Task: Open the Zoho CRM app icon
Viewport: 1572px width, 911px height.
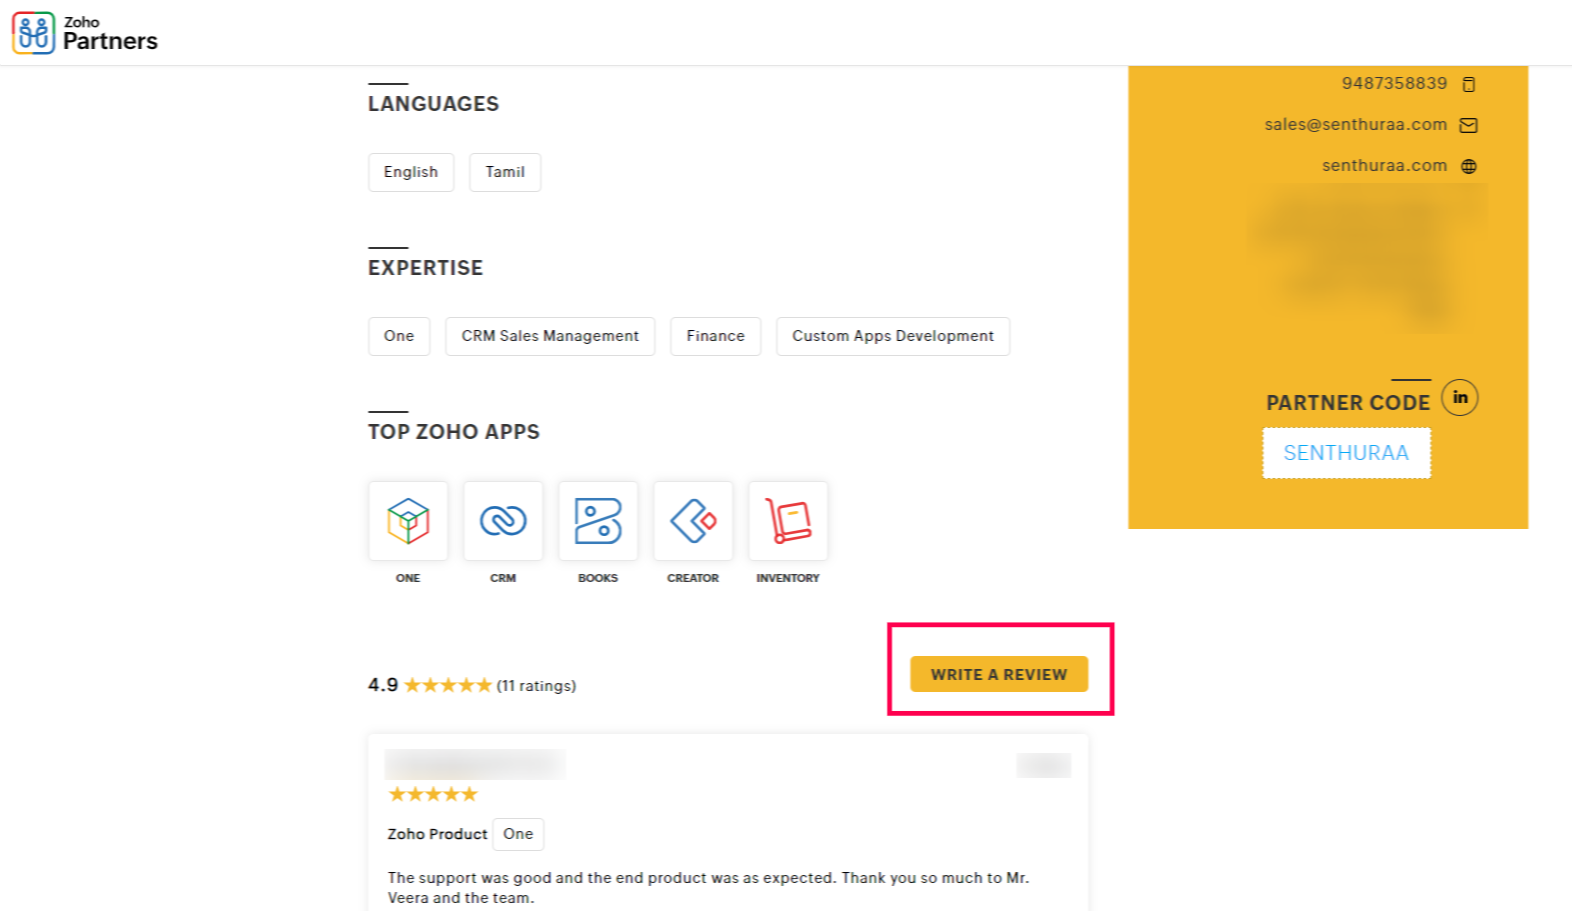Action: point(503,521)
